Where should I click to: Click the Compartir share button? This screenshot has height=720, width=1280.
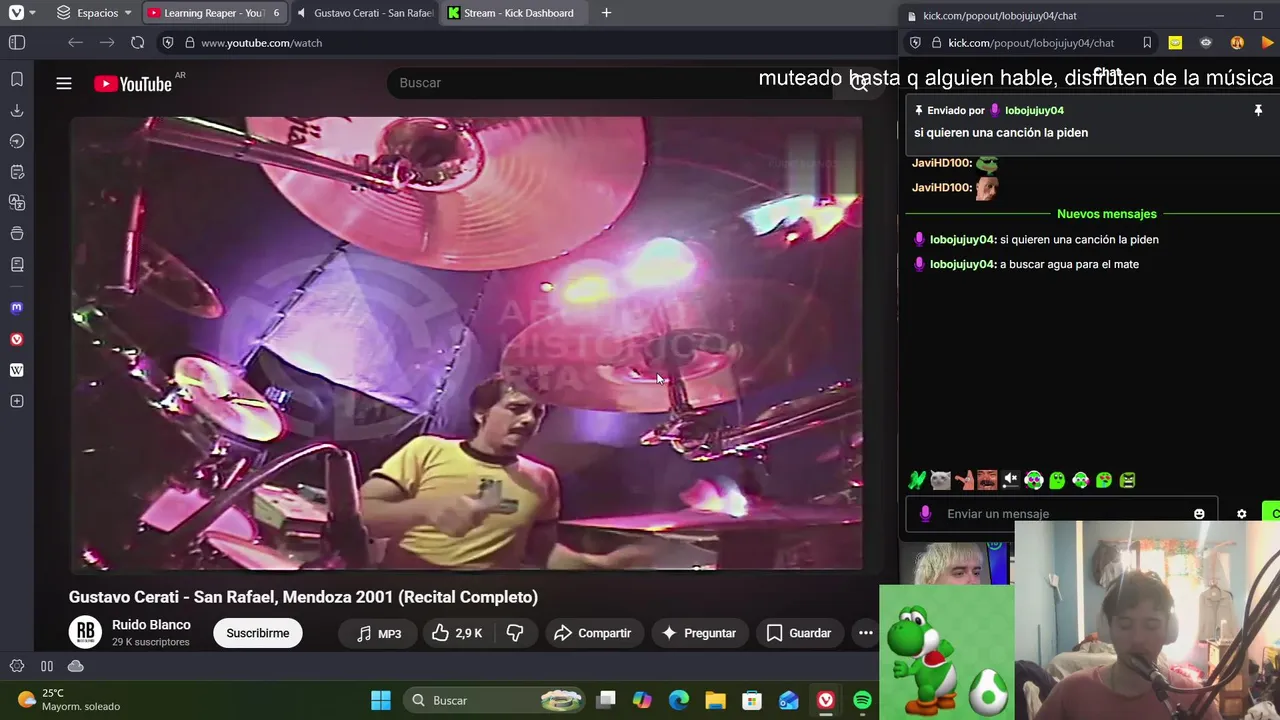point(593,633)
